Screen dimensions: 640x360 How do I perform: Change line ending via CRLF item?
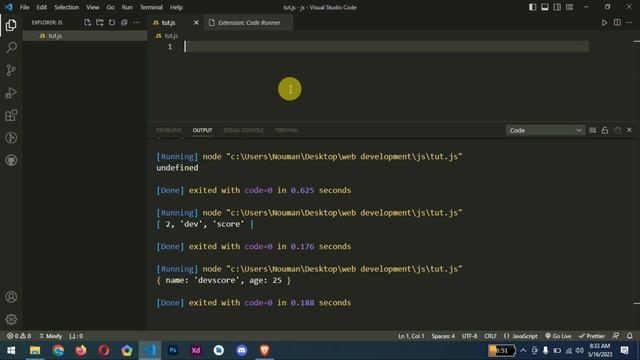(x=490, y=336)
